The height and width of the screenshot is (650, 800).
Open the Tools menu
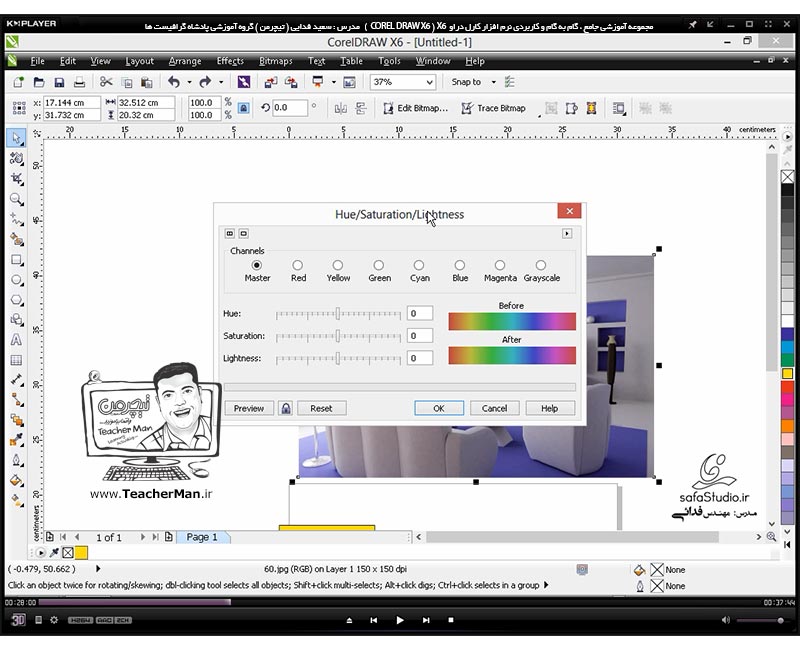pos(389,61)
